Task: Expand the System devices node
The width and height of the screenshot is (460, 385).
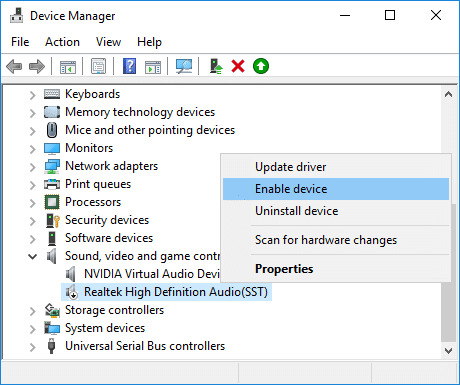Action: 32,329
